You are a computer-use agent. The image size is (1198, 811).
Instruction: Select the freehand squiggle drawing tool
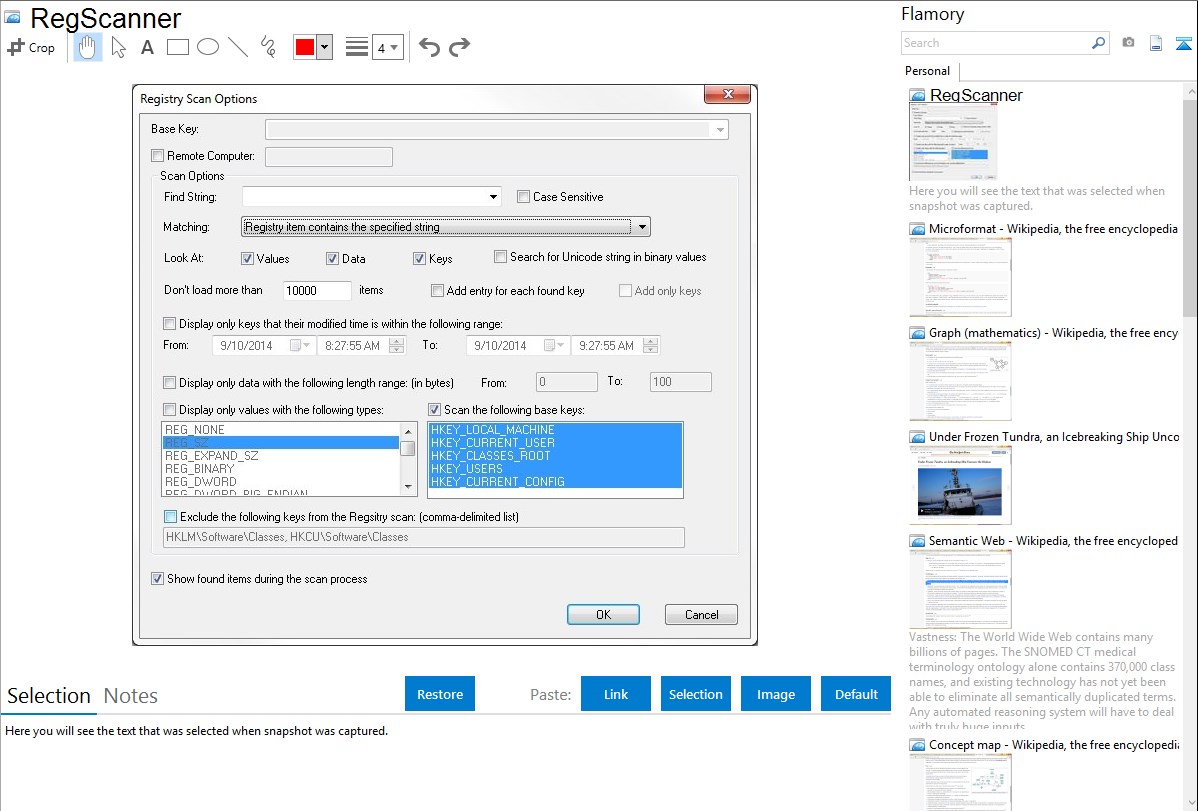point(268,47)
